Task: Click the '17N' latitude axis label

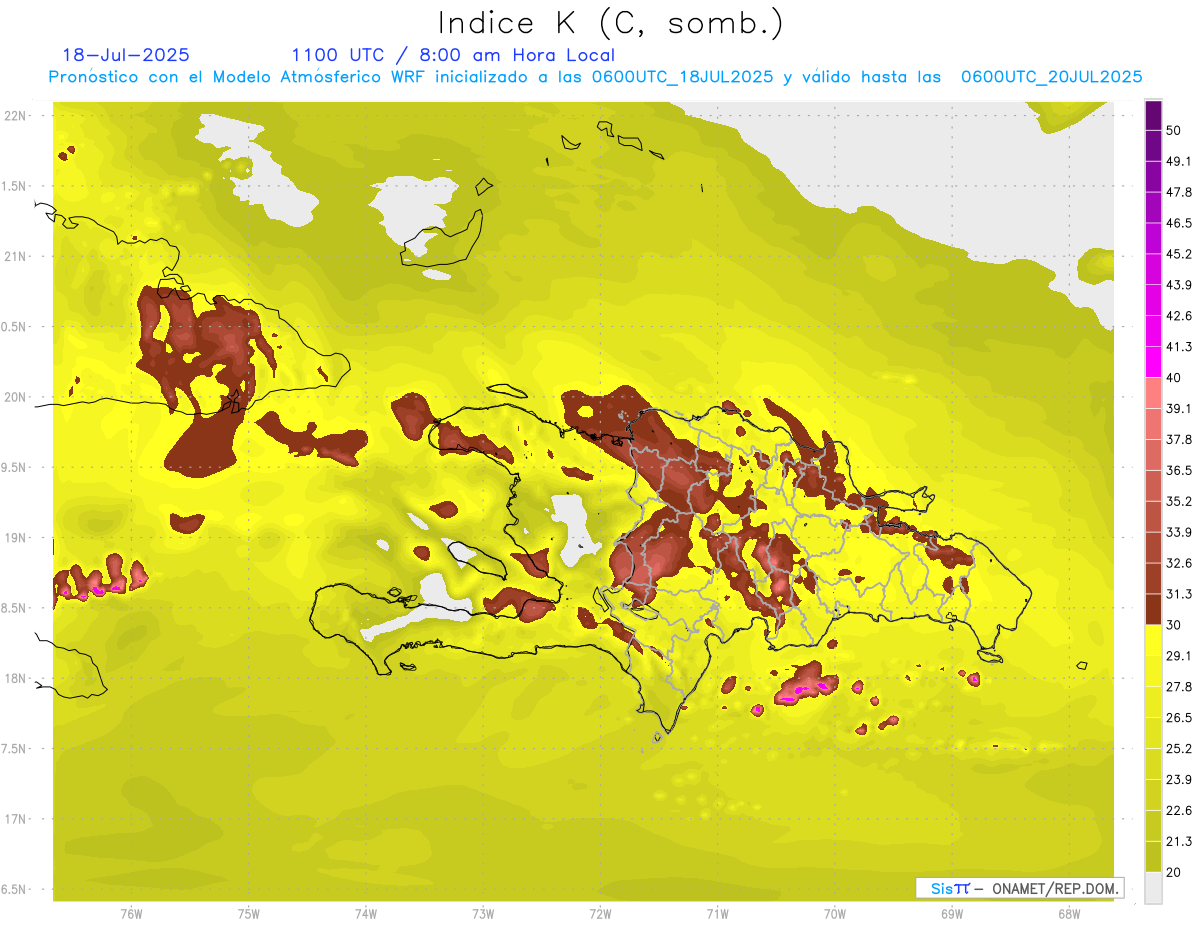Action: point(14,819)
